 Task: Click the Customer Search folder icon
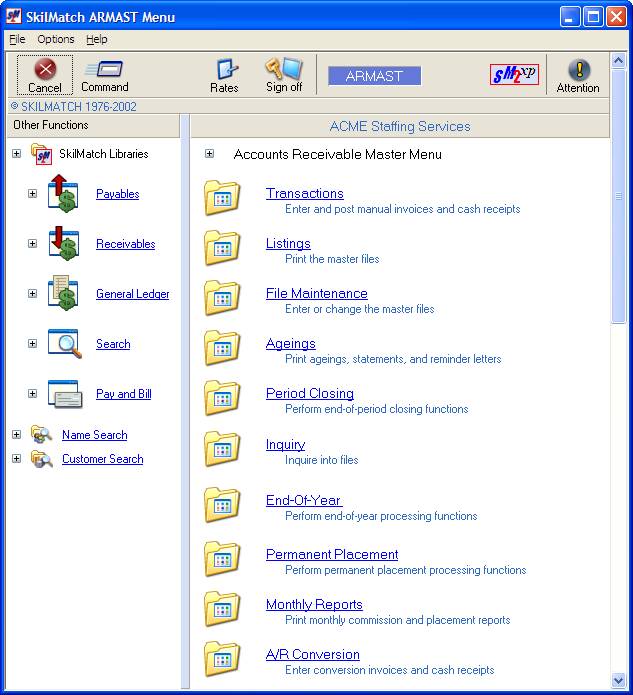pyautogui.click(x=41, y=459)
